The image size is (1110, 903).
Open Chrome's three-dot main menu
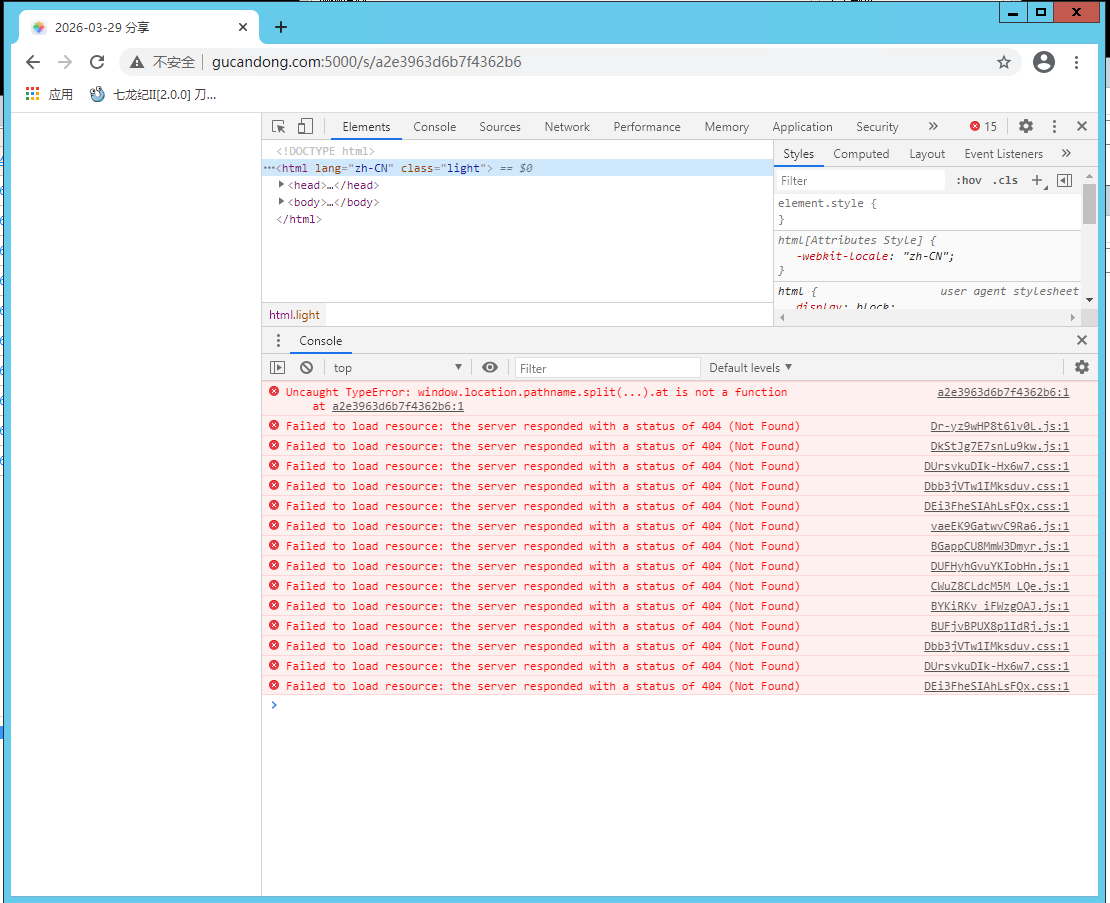(x=1076, y=62)
